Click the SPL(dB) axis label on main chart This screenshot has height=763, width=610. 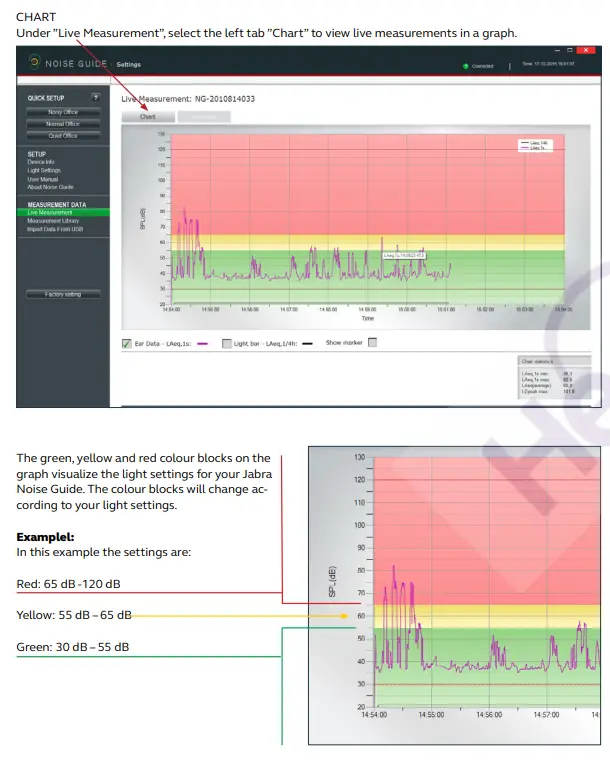click(x=143, y=219)
